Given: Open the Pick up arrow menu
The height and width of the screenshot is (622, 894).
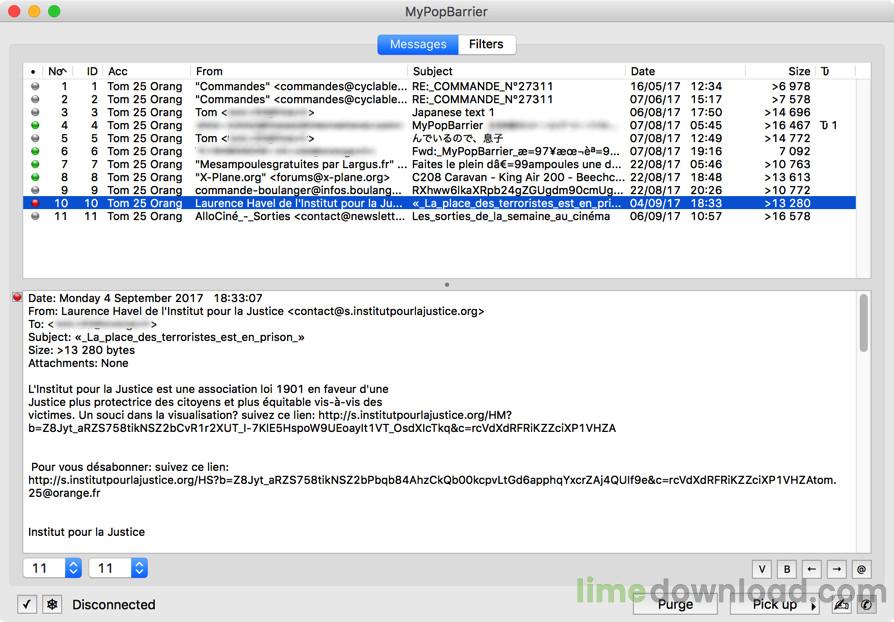Looking at the screenshot, I should click(814, 605).
